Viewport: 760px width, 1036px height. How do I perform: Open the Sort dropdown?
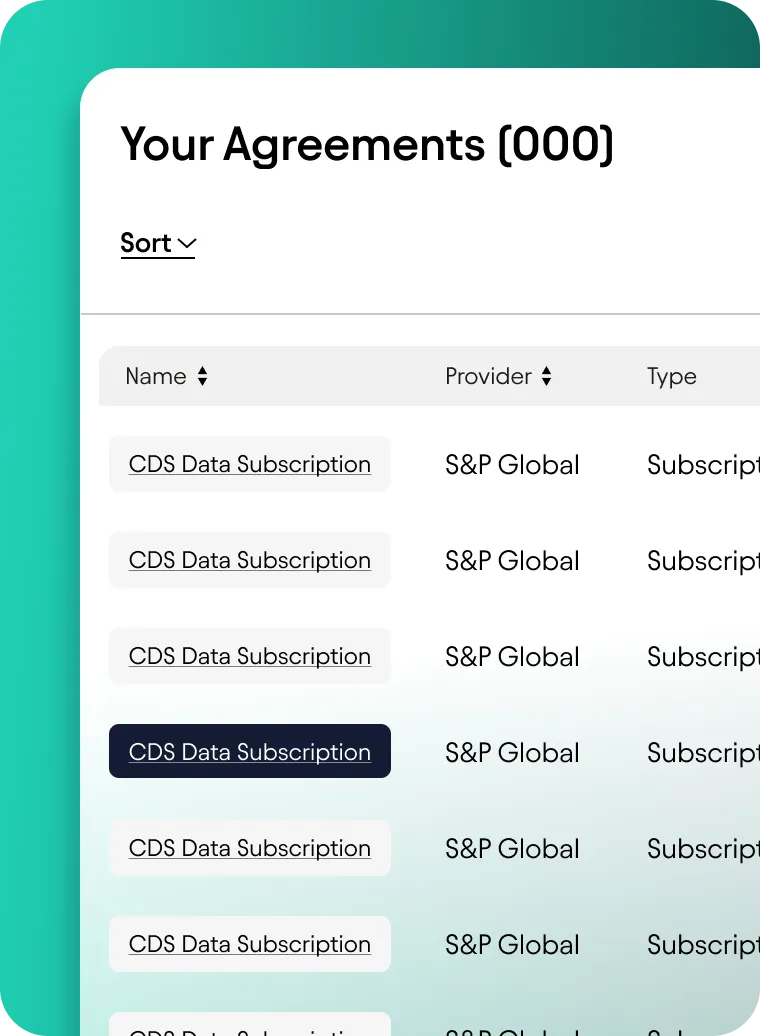pyautogui.click(x=158, y=243)
